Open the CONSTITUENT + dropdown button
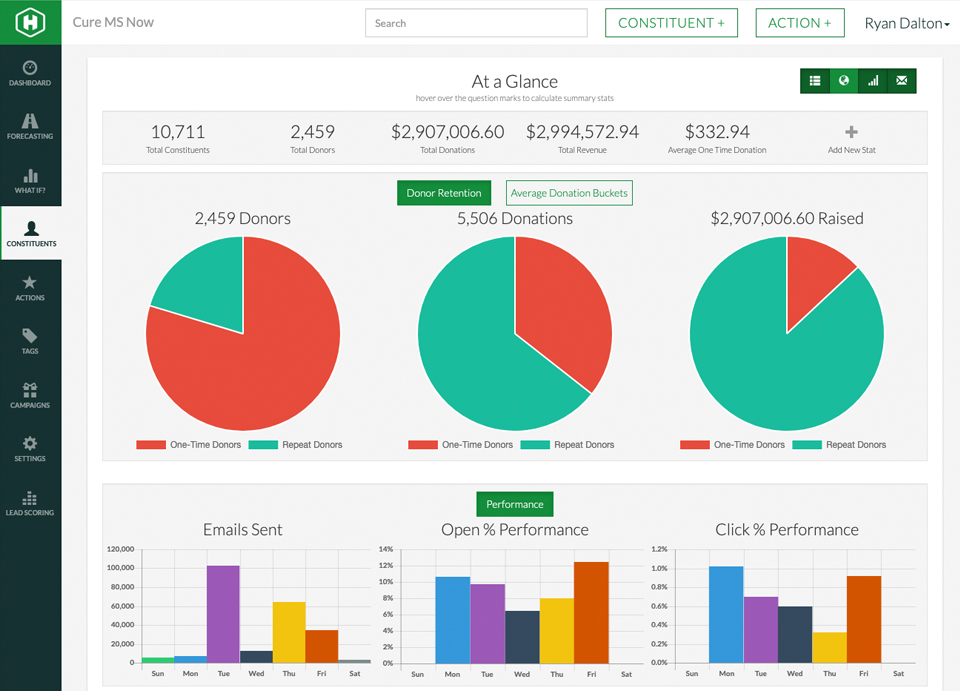This screenshot has height=691, width=960. click(671, 23)
